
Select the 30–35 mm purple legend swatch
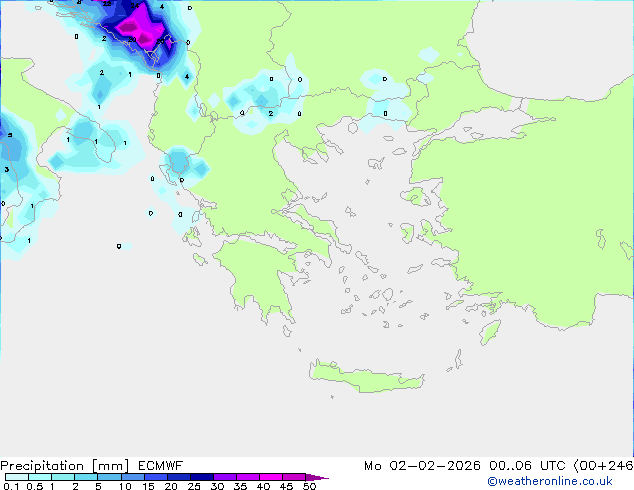point(225,477)
